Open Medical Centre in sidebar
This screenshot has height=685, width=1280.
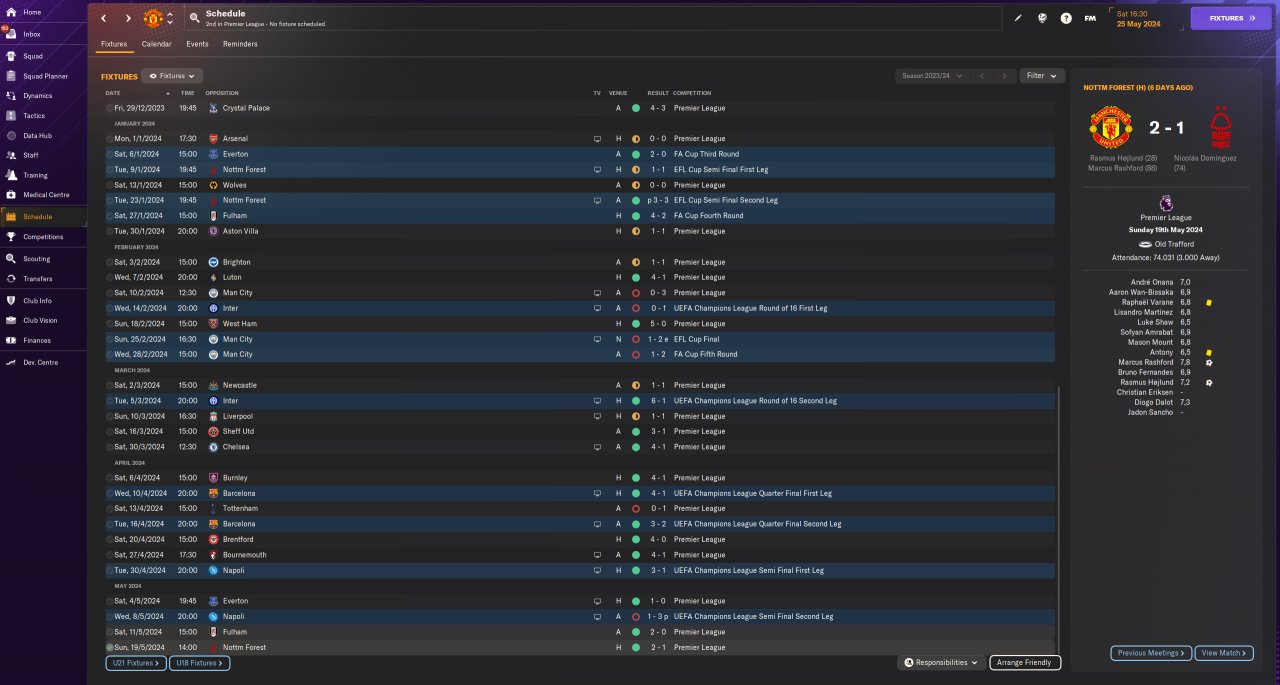(45, 195)
